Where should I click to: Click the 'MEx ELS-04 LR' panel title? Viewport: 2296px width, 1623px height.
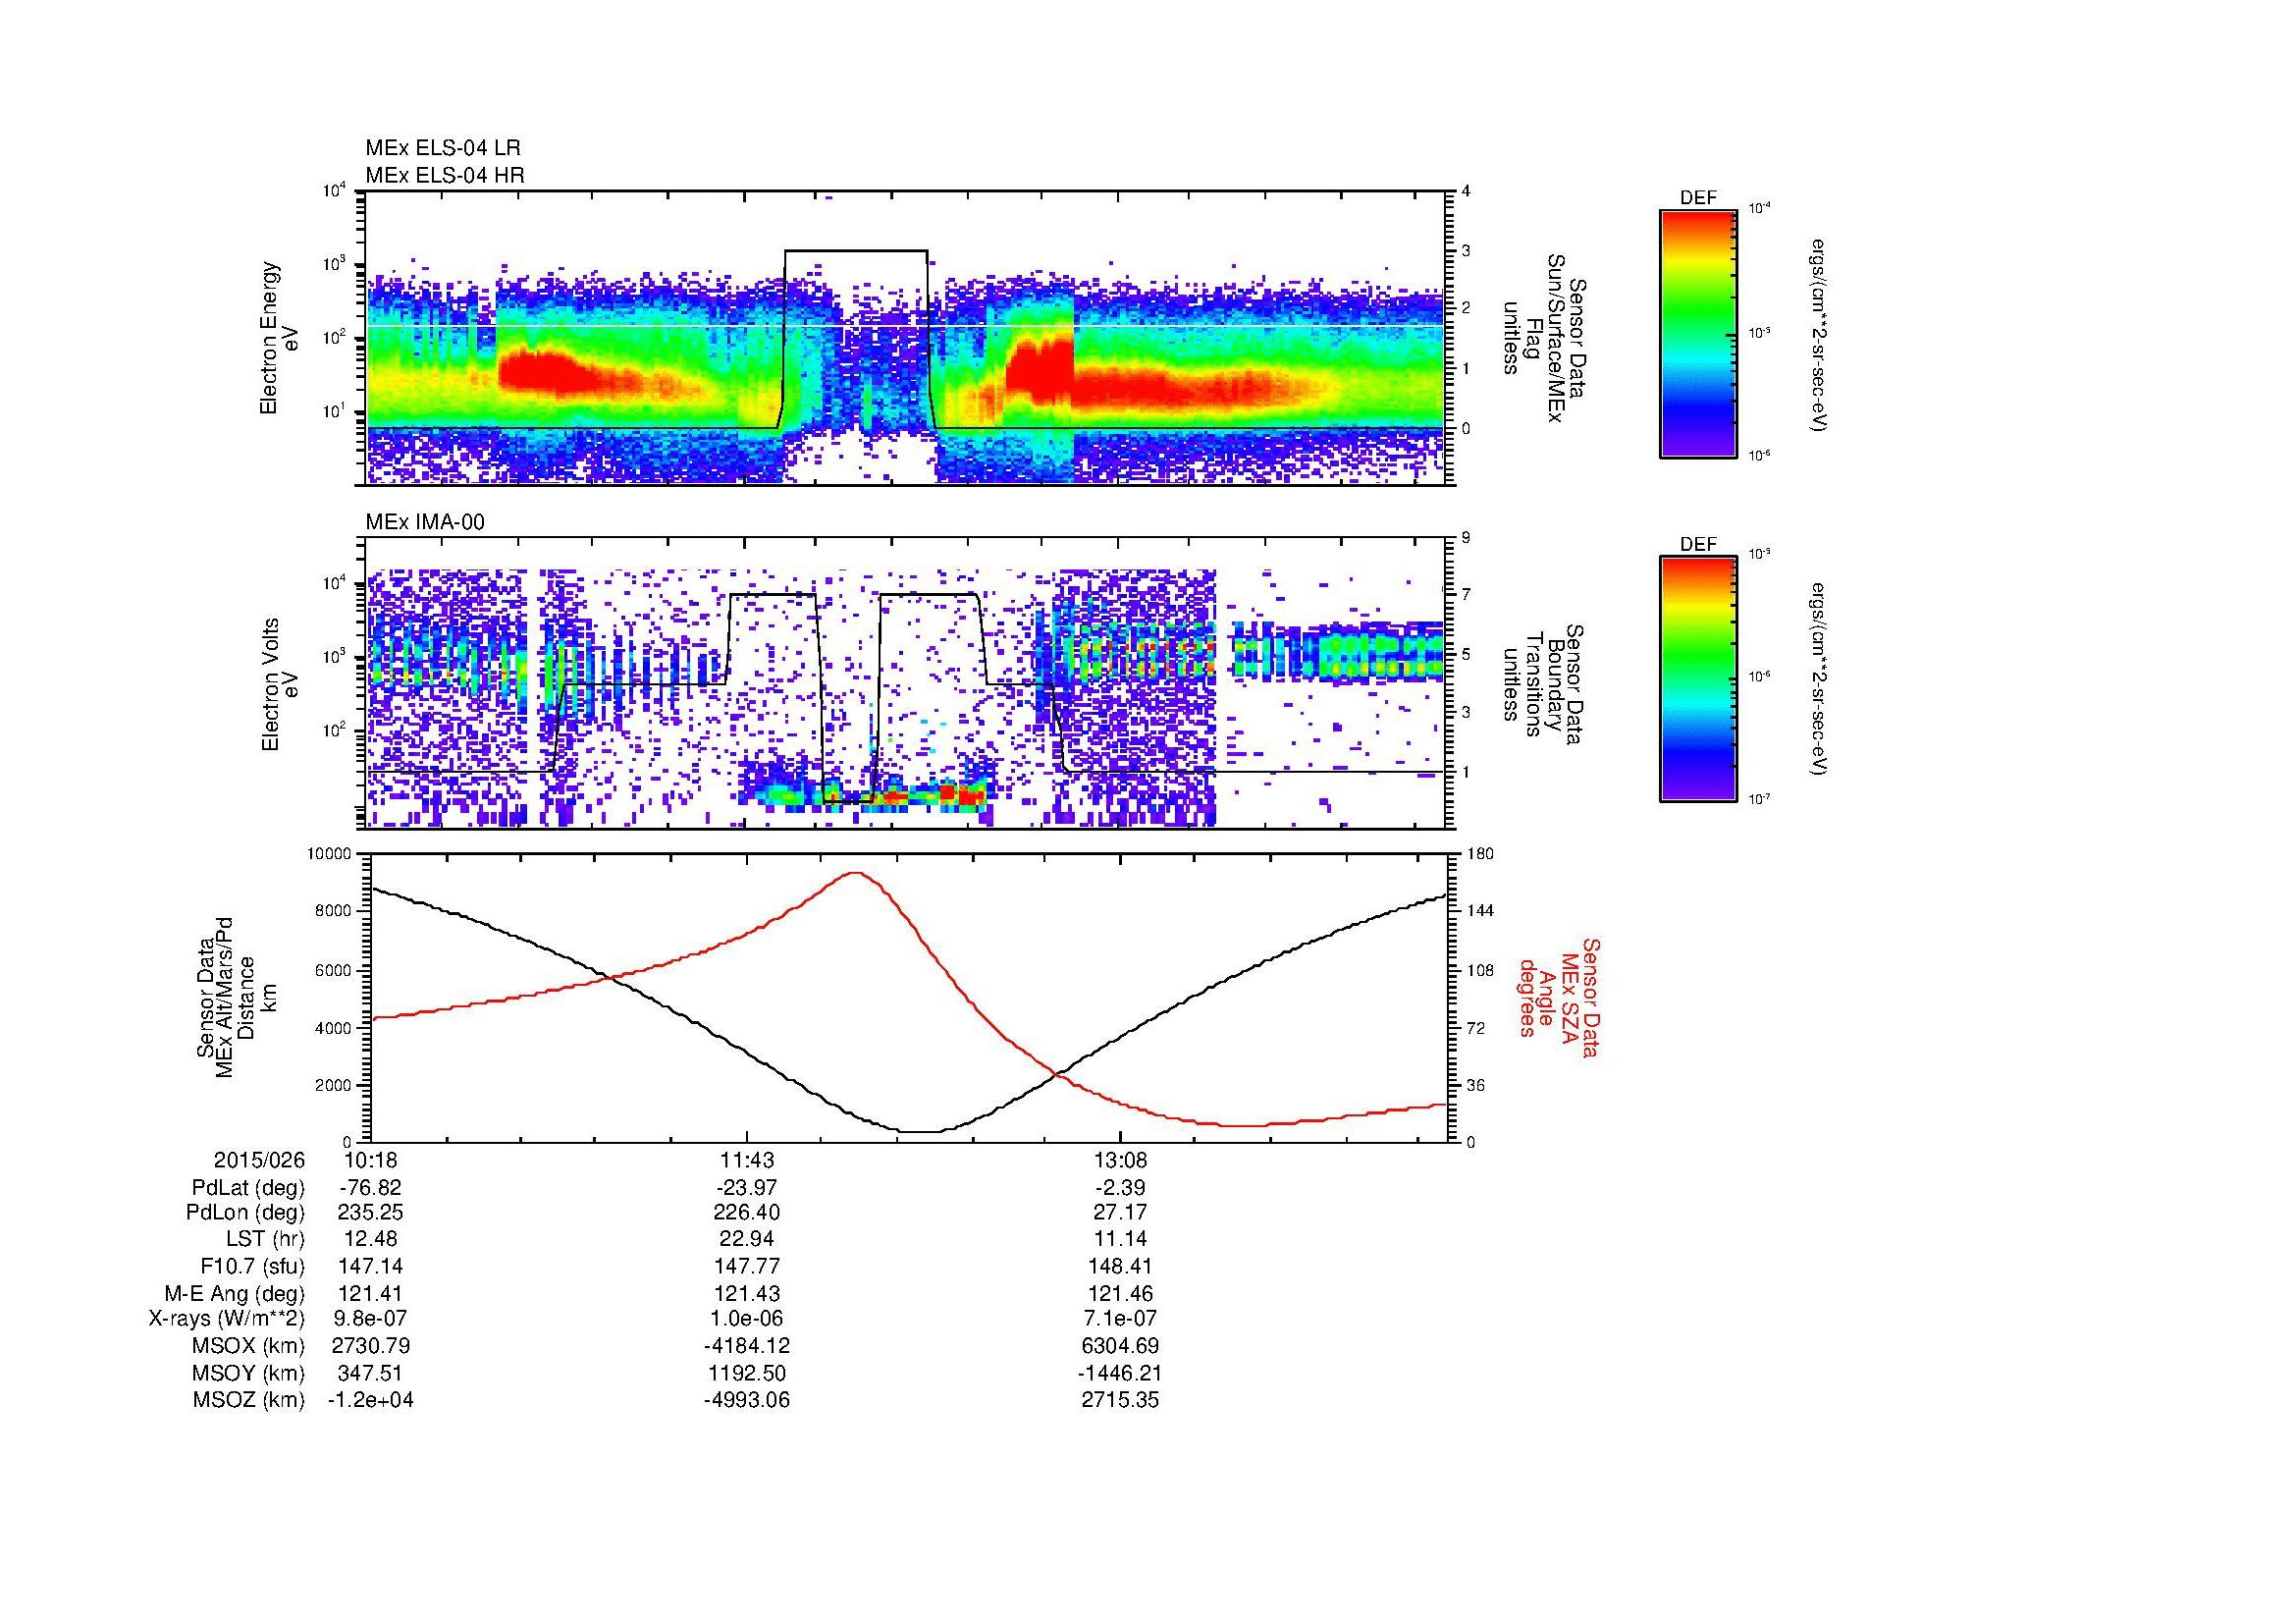(x=443, y=148)
